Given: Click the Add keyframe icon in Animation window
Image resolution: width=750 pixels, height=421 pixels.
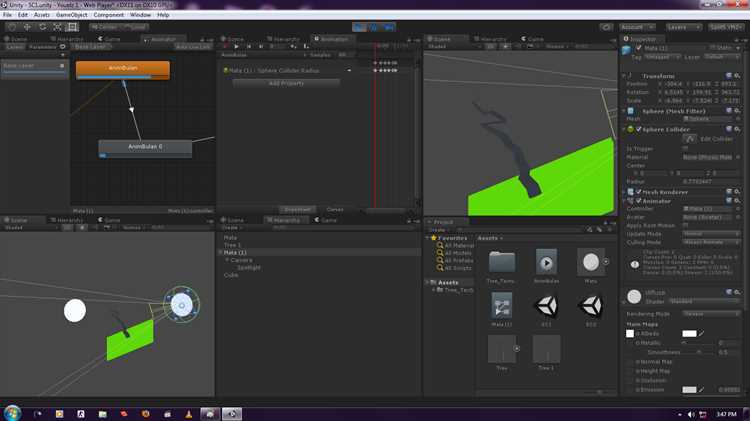Looking at the screenshot, I should click(x=293, y=46).
